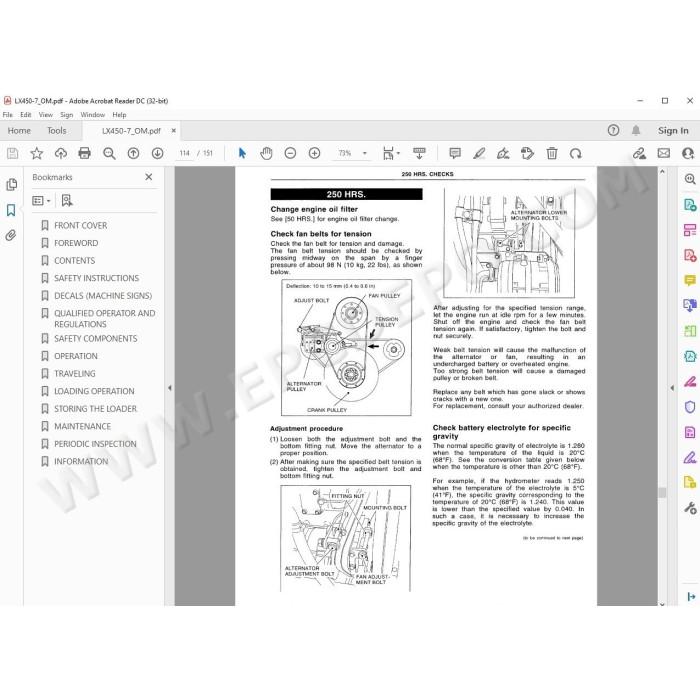Switch to the Home tab

click(x=19, y=131)
